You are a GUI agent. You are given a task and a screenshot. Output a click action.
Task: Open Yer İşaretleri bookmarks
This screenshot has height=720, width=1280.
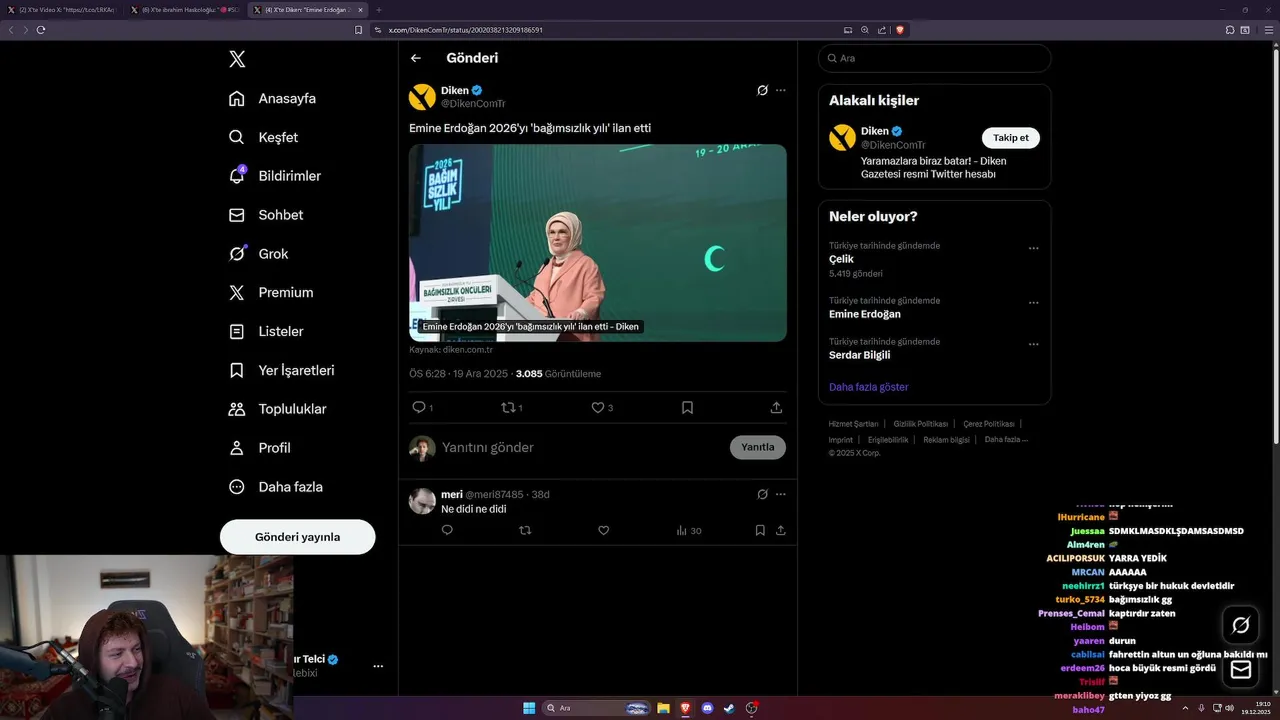pos(282,370)
